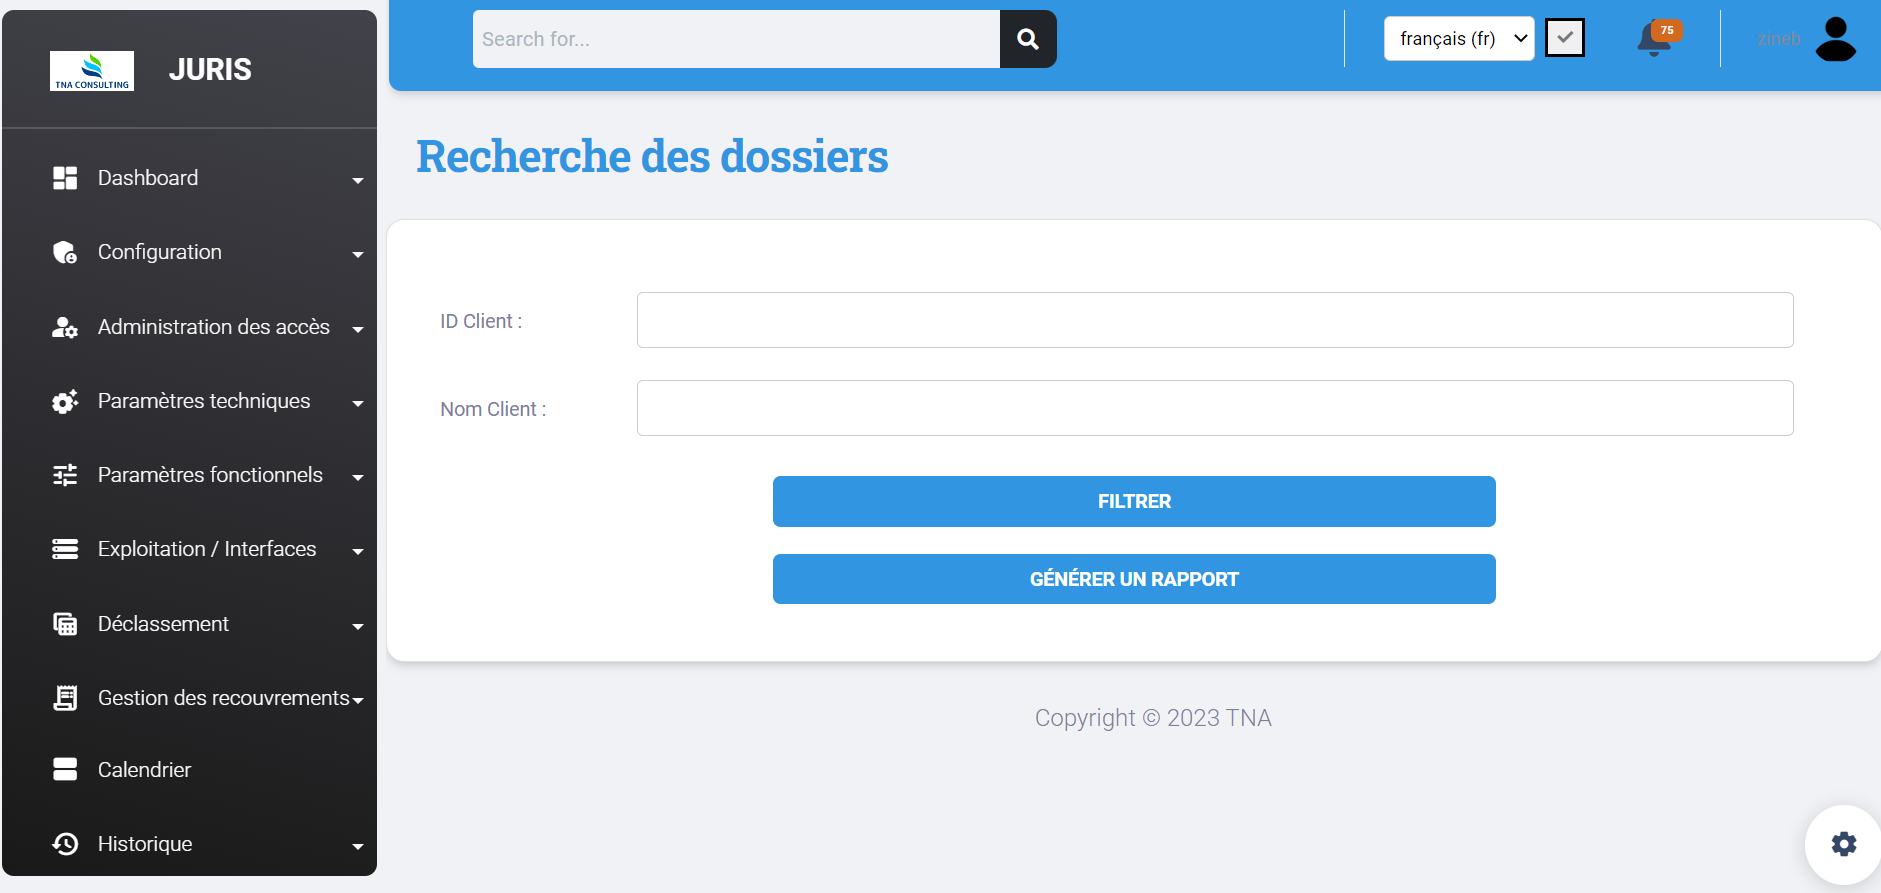
Task: Toggle the checkbox next to language selector
Action: (1564, 38)
